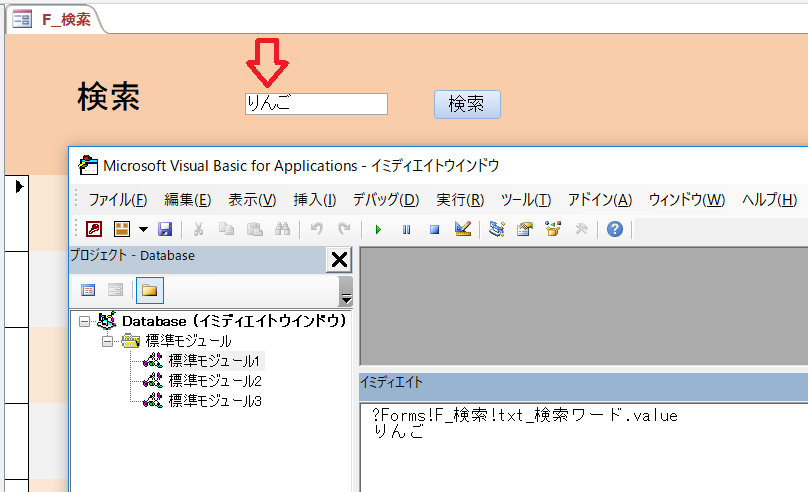Close the Project - Database pane
This screenshot has height=492, width=808.
click(x=339, y=259)
